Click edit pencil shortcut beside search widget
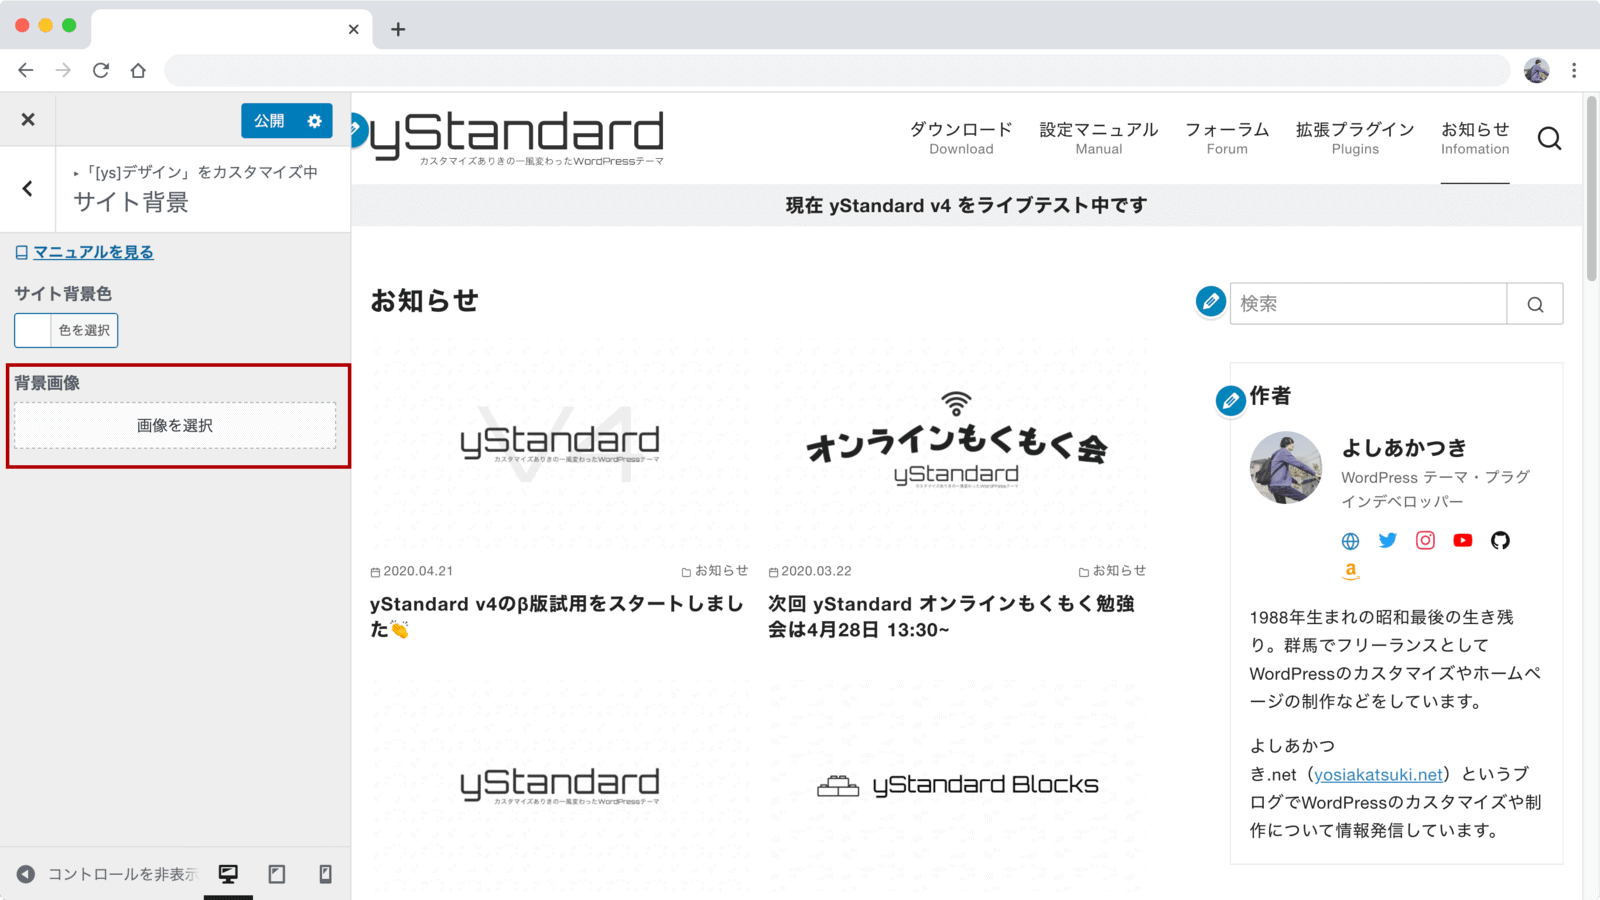1600x900 pixels. pos(1211,301)
